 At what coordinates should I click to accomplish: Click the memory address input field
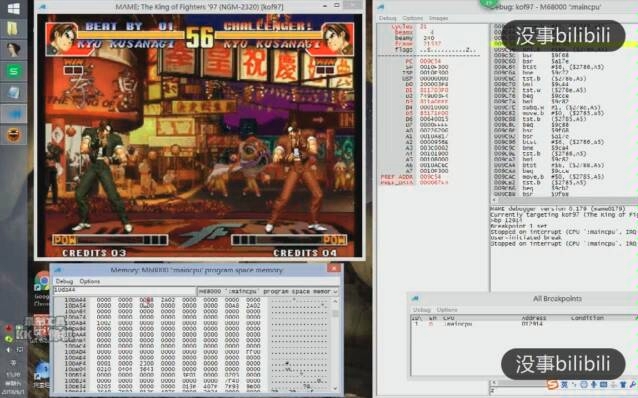click(x=124, y=290)
